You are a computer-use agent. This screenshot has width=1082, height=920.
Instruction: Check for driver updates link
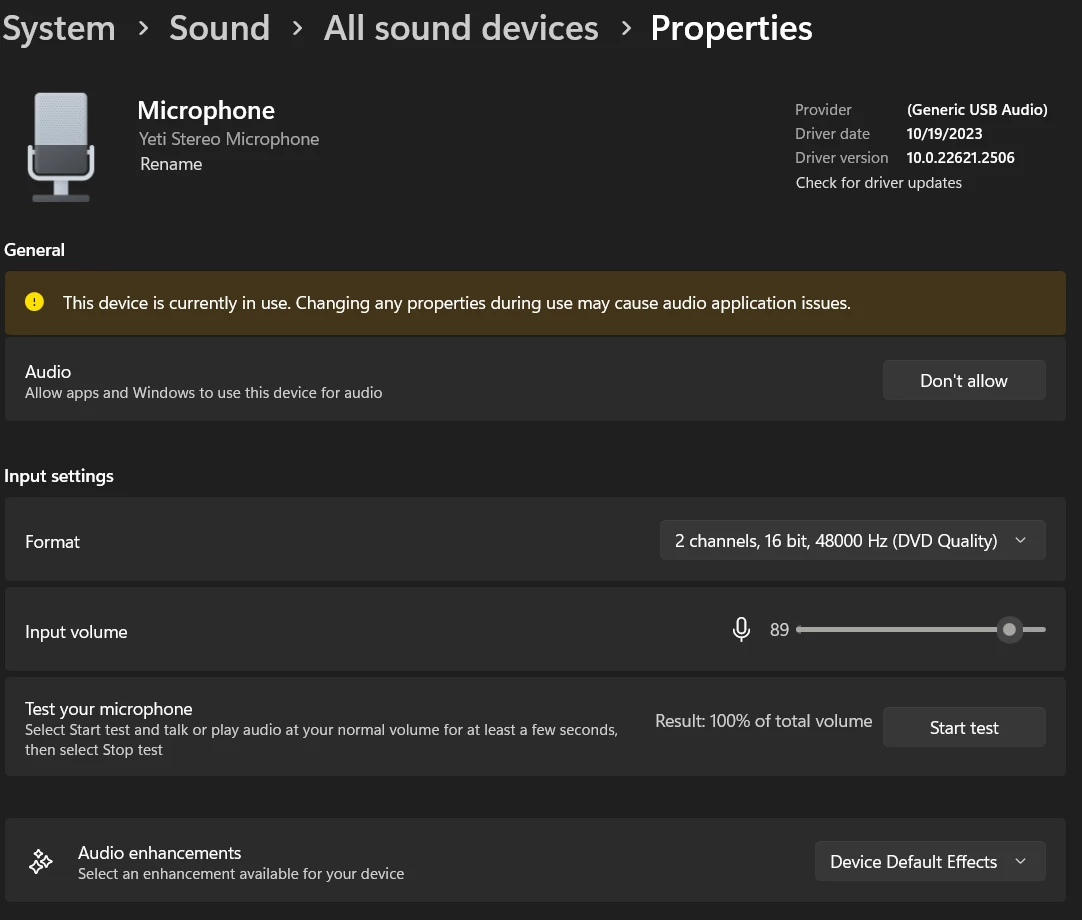click(878, 183)
